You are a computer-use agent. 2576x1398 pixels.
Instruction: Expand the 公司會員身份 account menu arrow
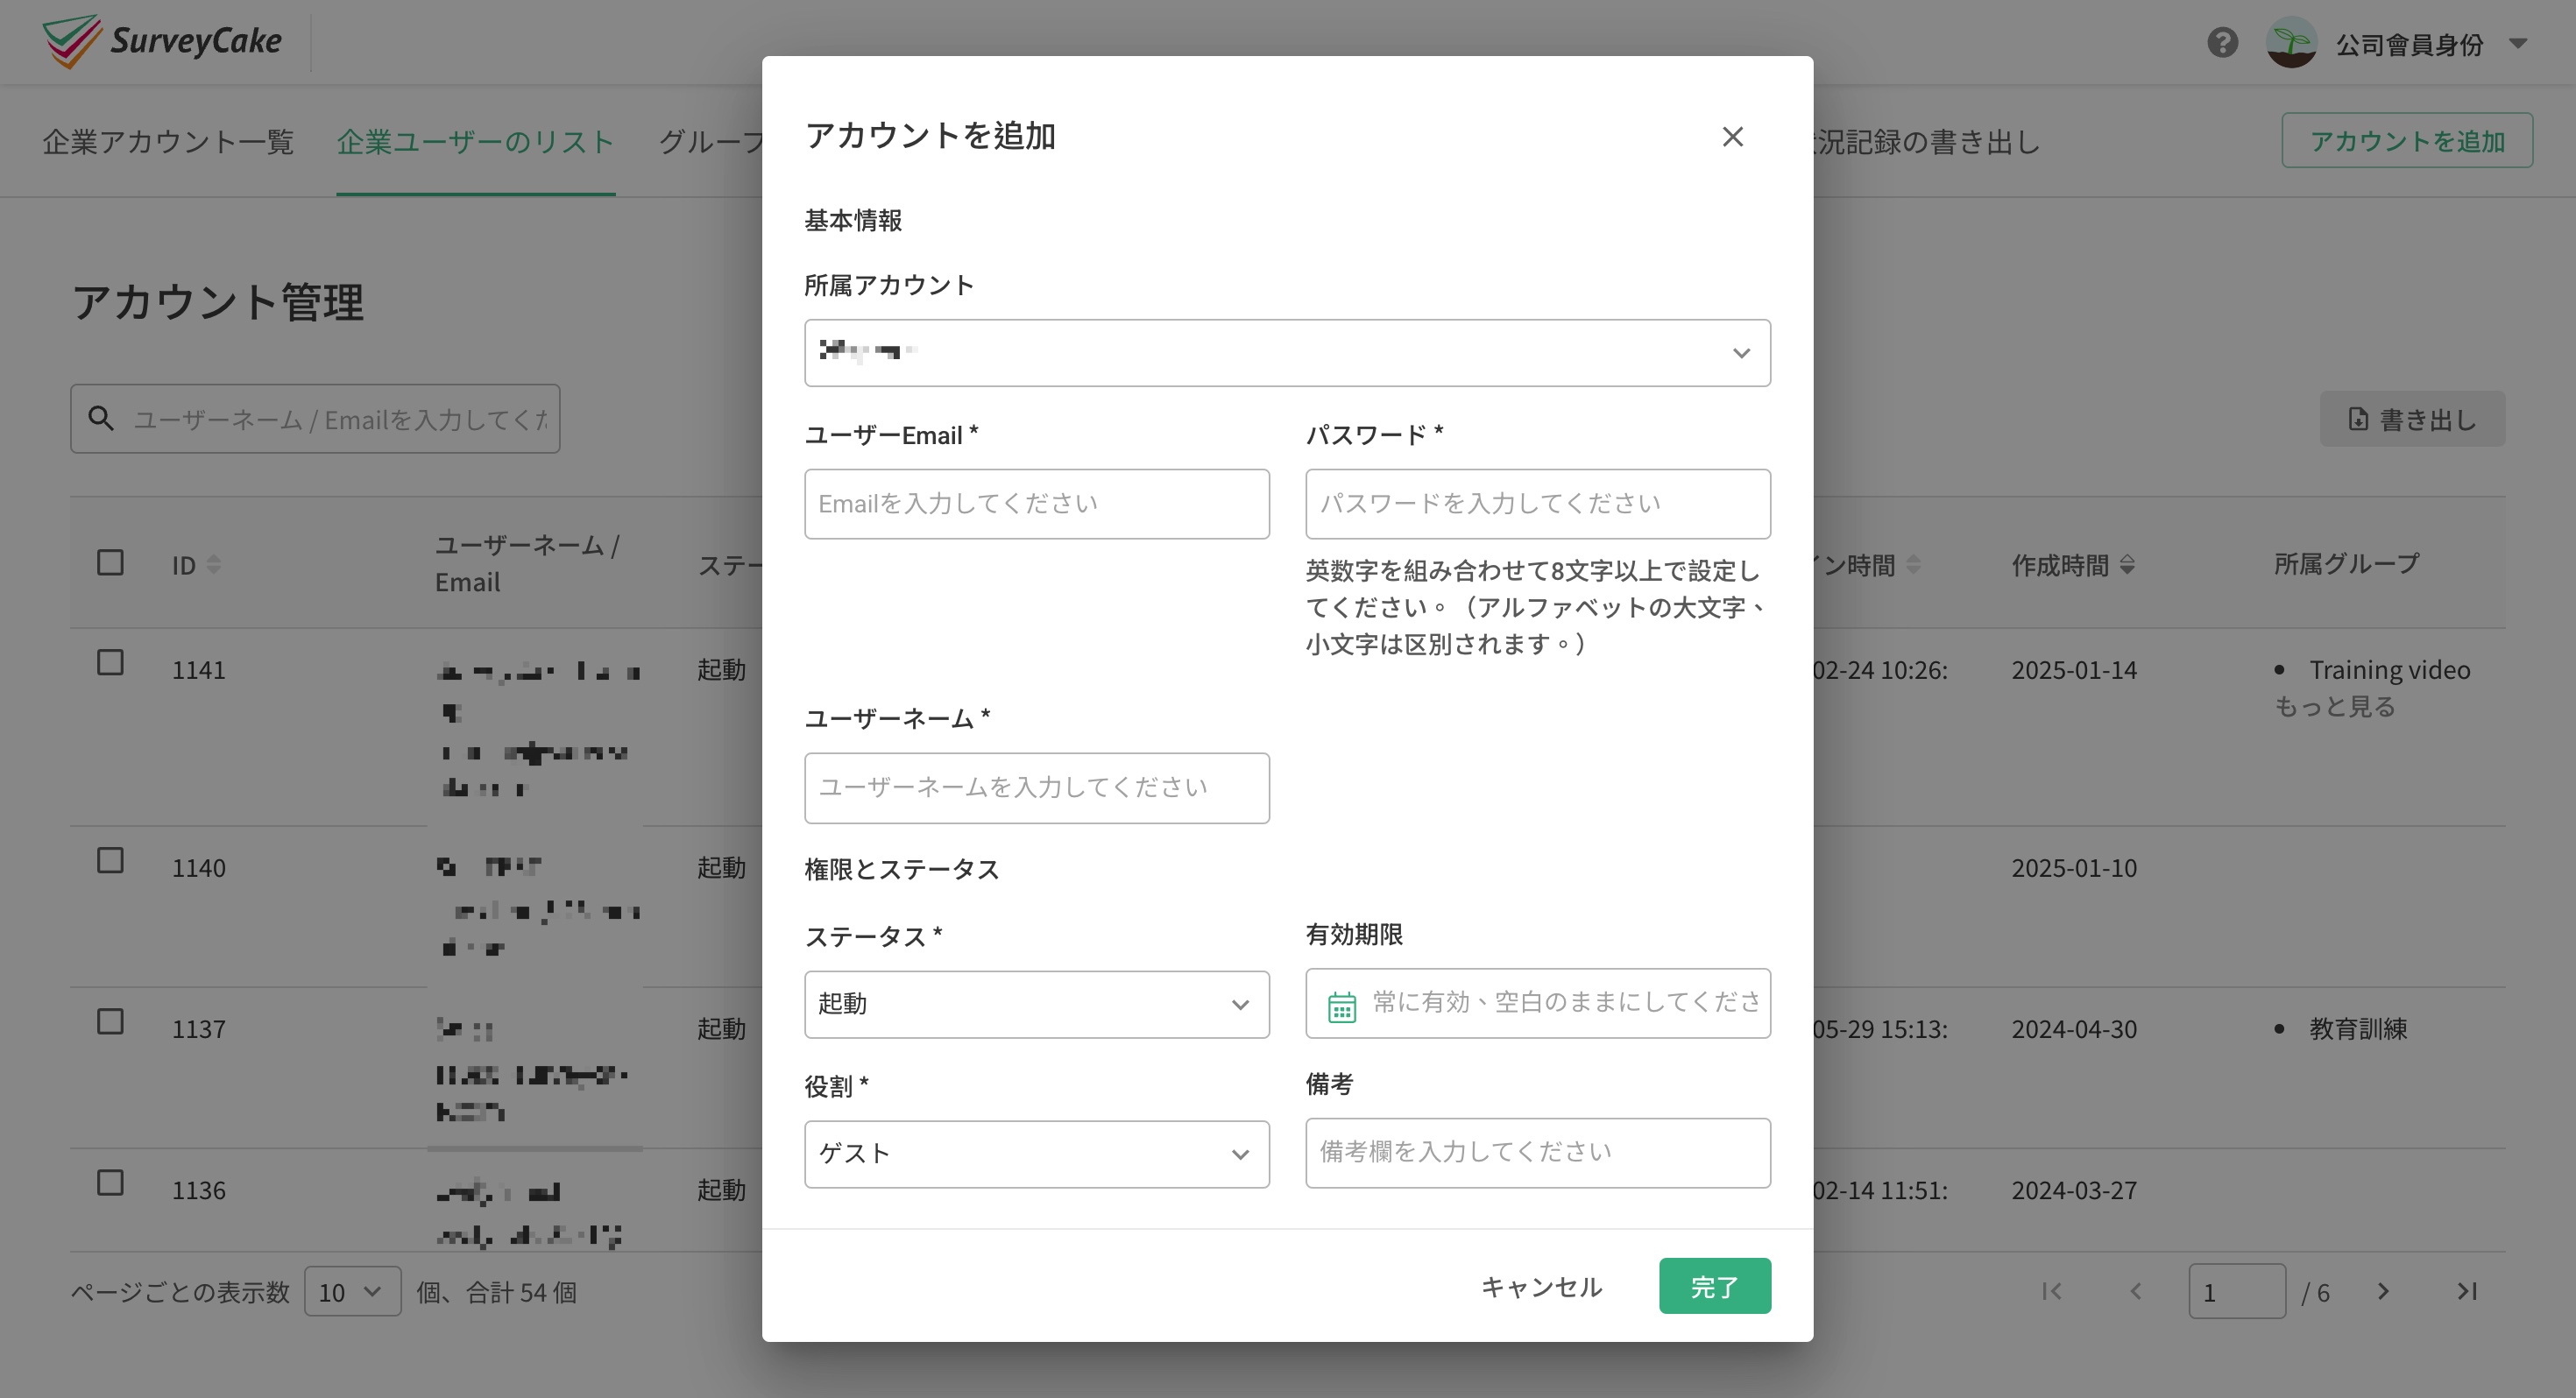click(x=2518, y=44)
